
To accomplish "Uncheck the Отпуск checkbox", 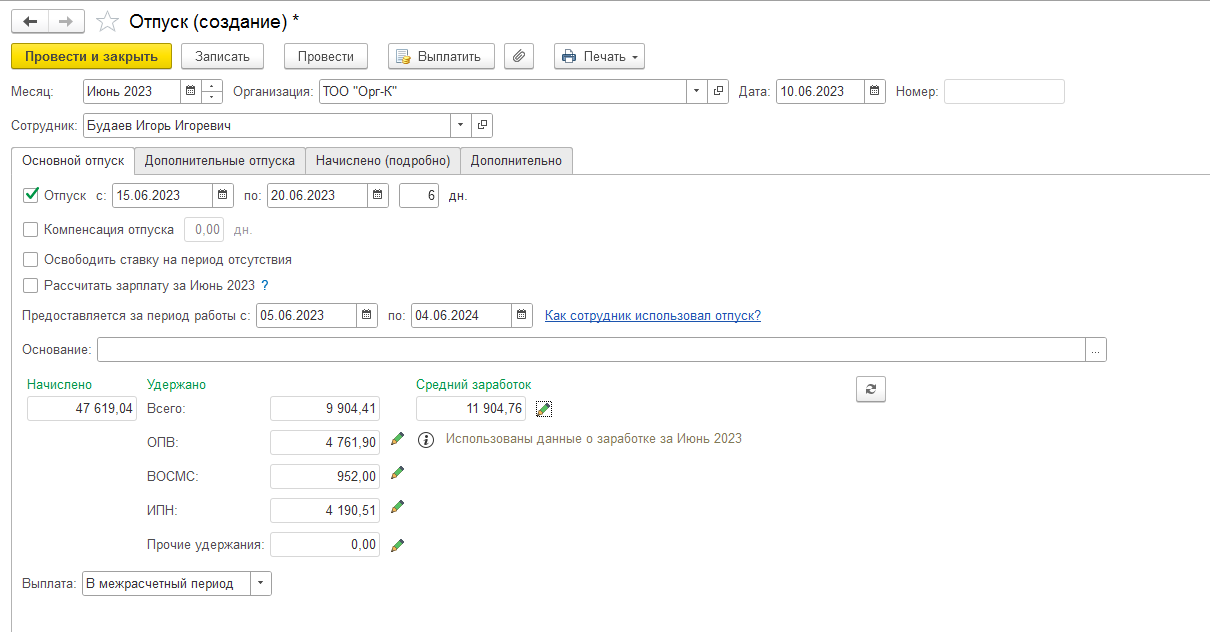I will coord(30,195).
